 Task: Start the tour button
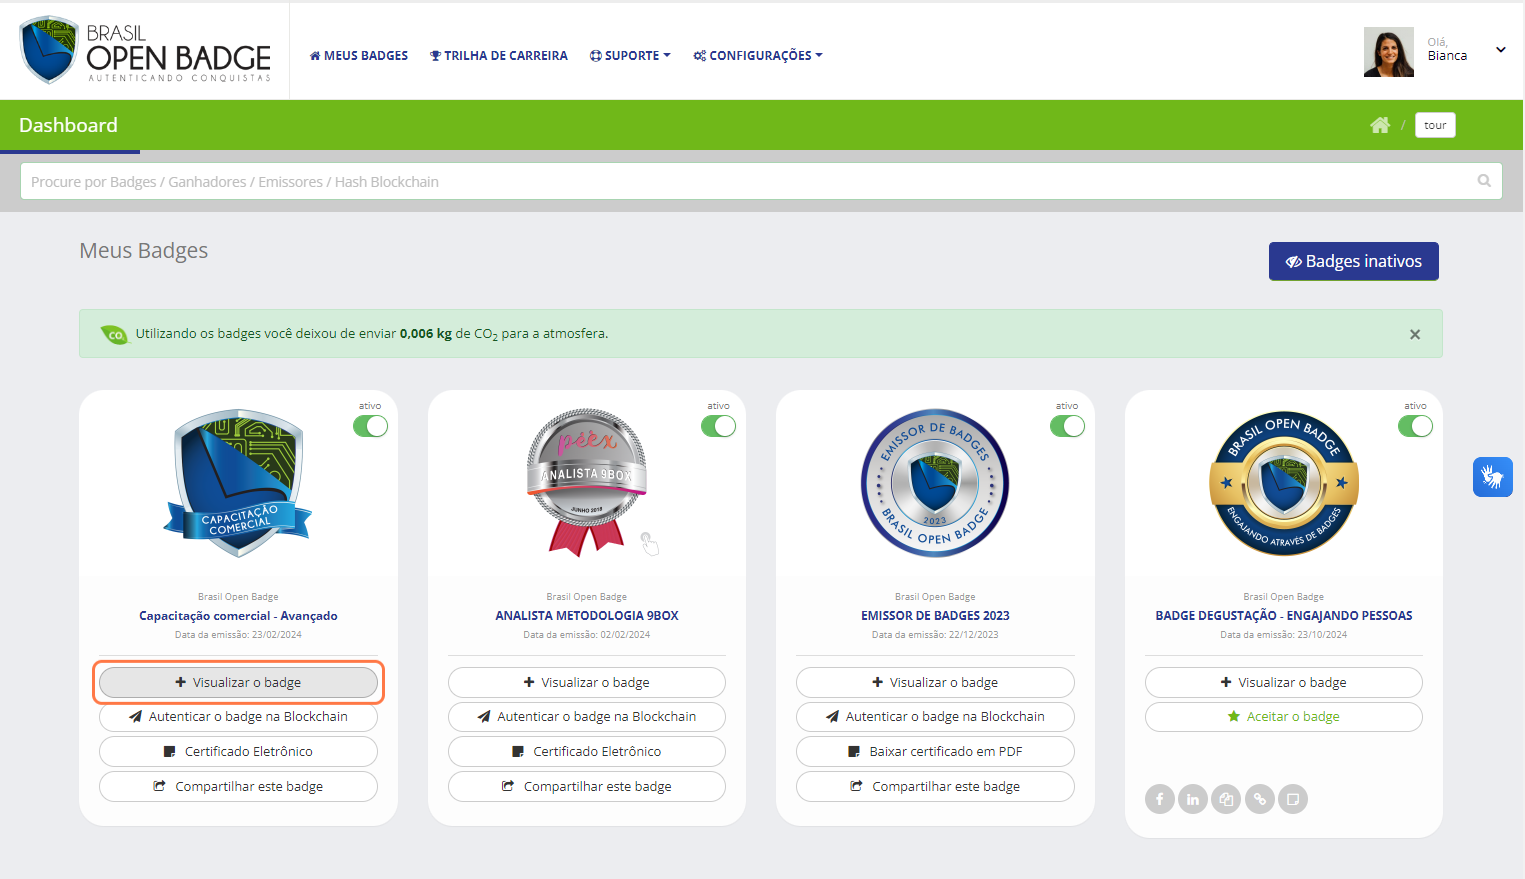[x=1435, y=125]
